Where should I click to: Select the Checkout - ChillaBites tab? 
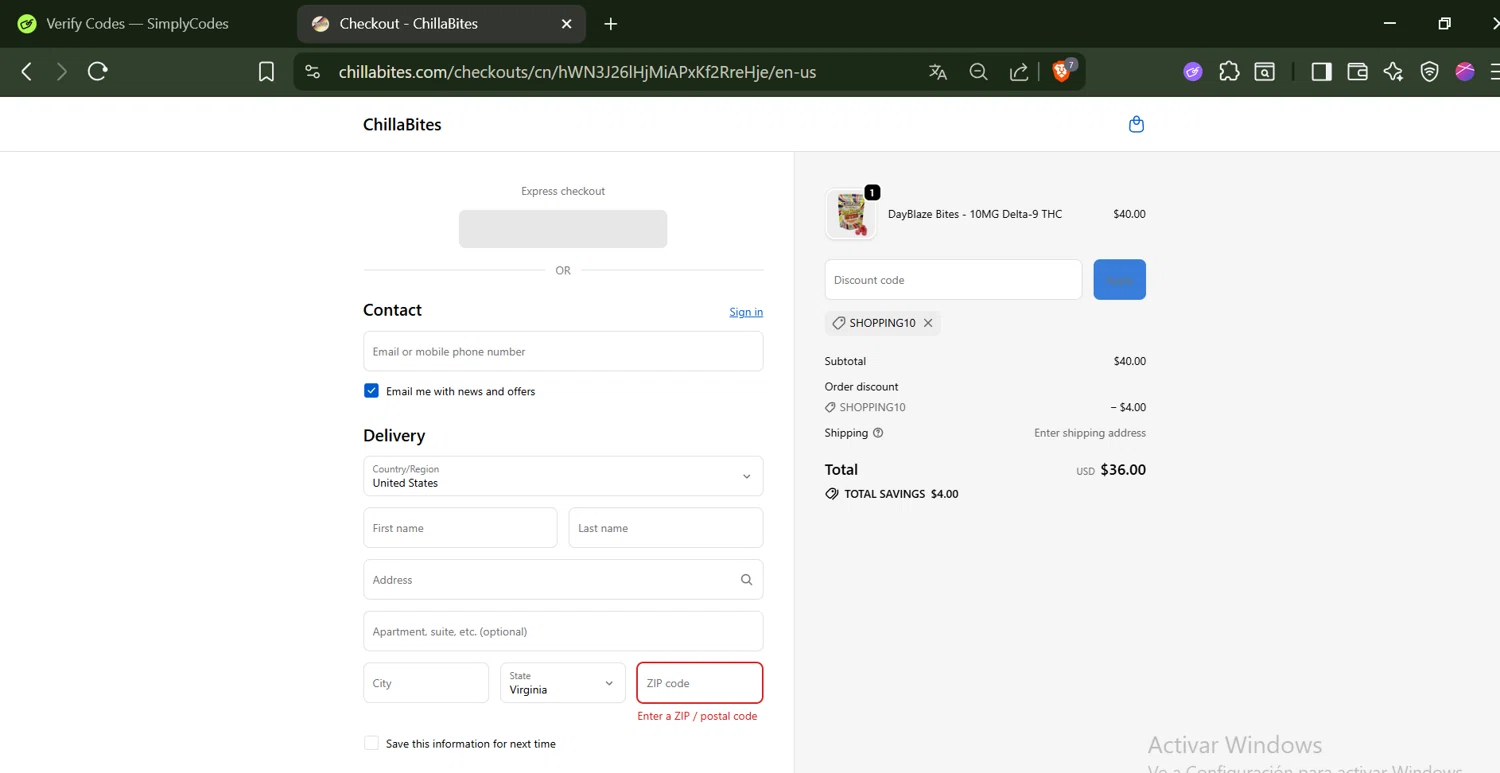(442, 24)
